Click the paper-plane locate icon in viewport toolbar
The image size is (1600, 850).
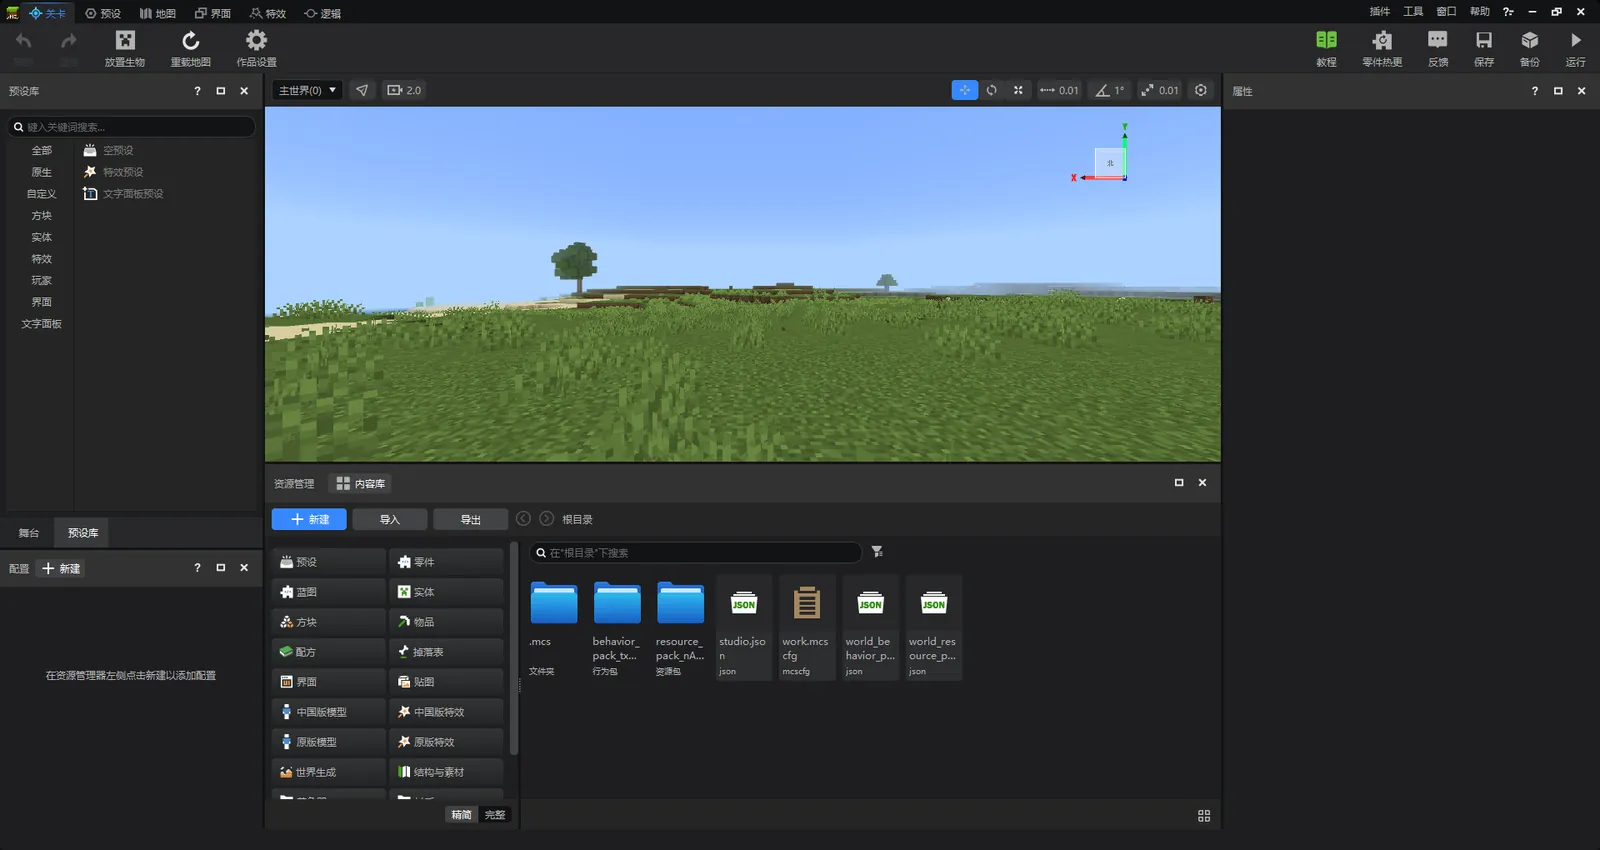[x=362, y=90]
